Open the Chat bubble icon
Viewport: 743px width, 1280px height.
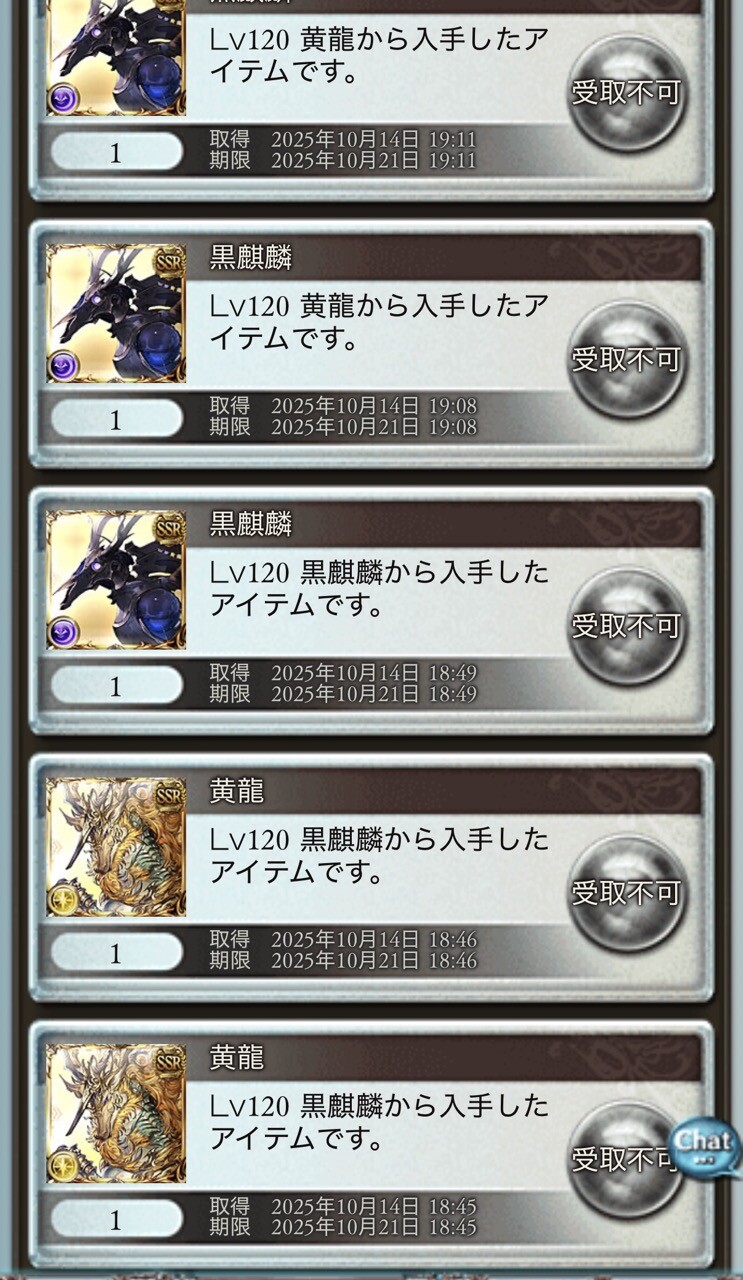coord(705,1148)
